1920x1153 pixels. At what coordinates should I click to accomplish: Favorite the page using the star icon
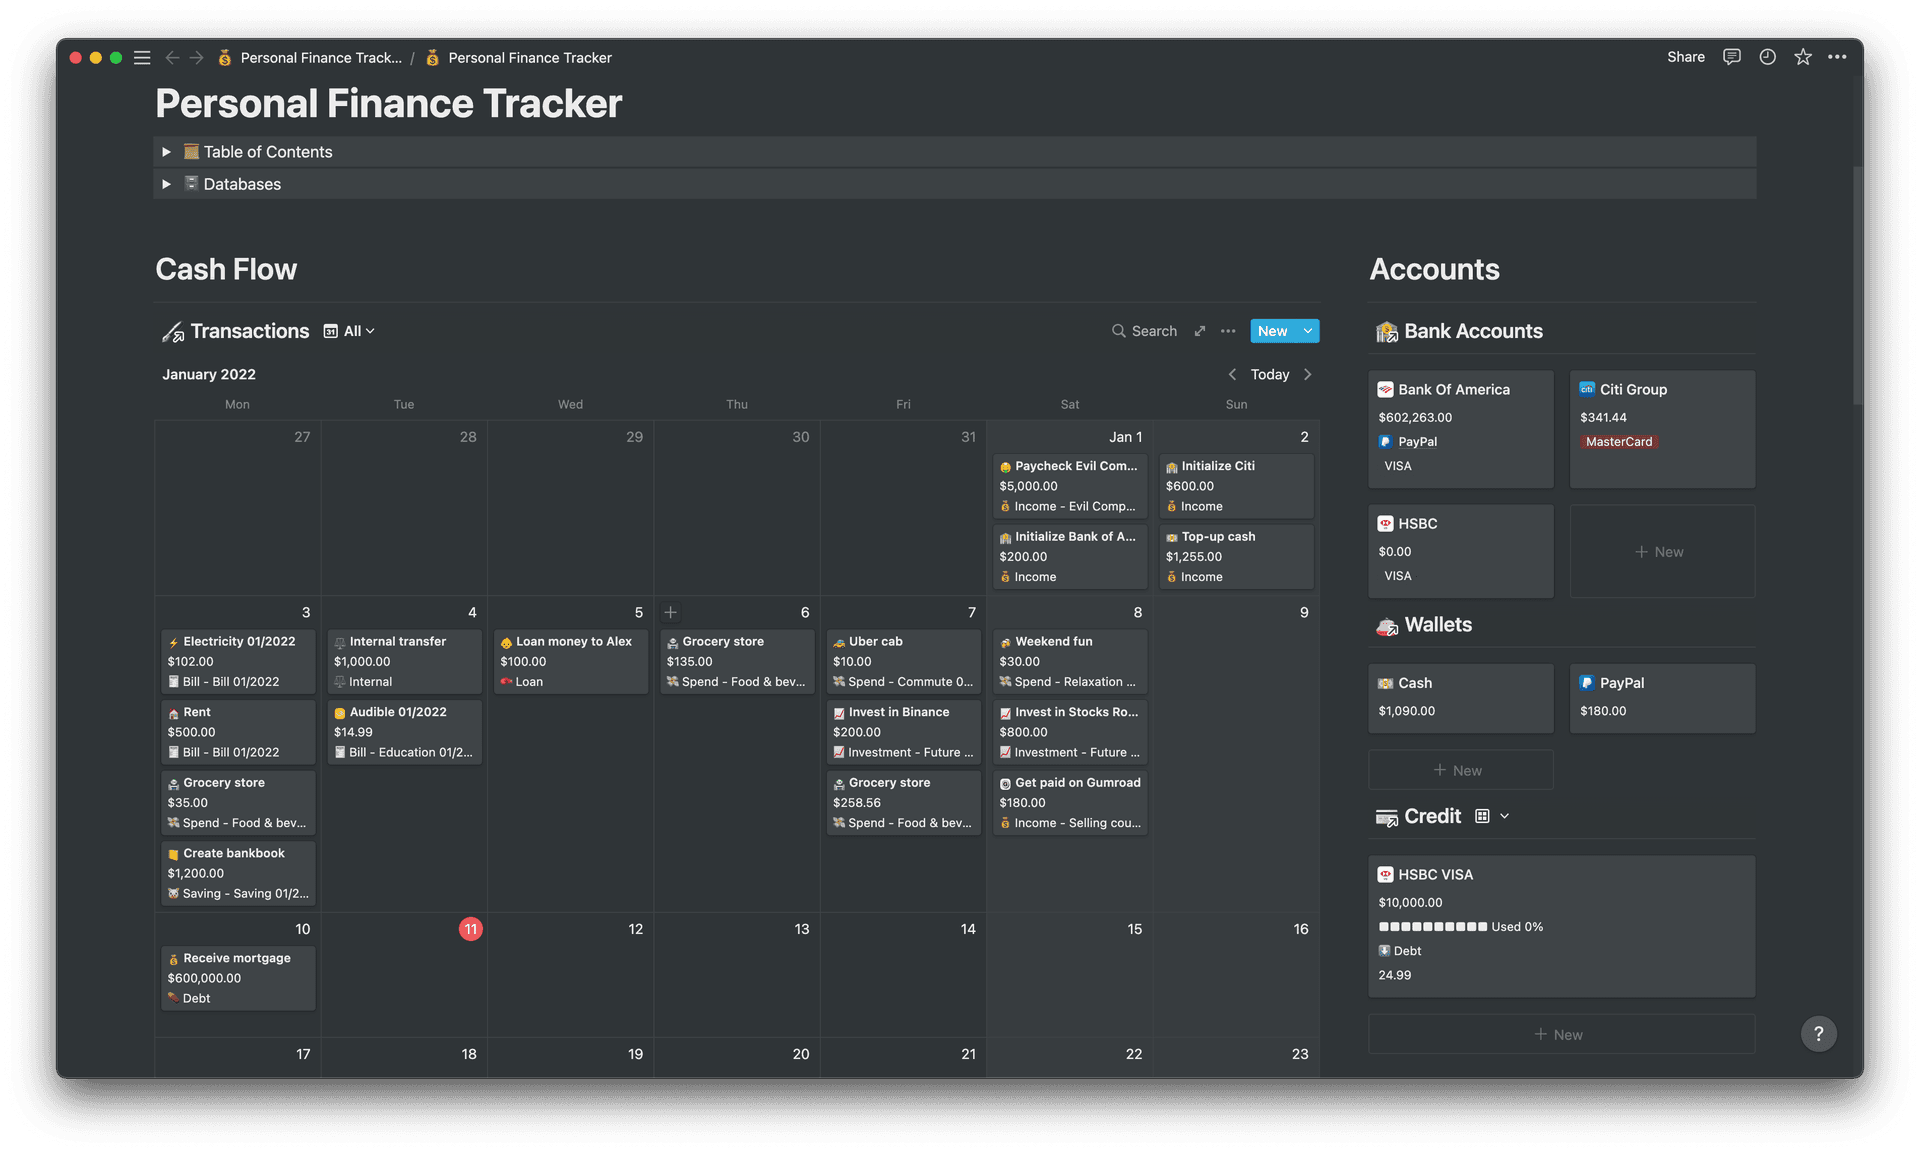point(1802,57)
